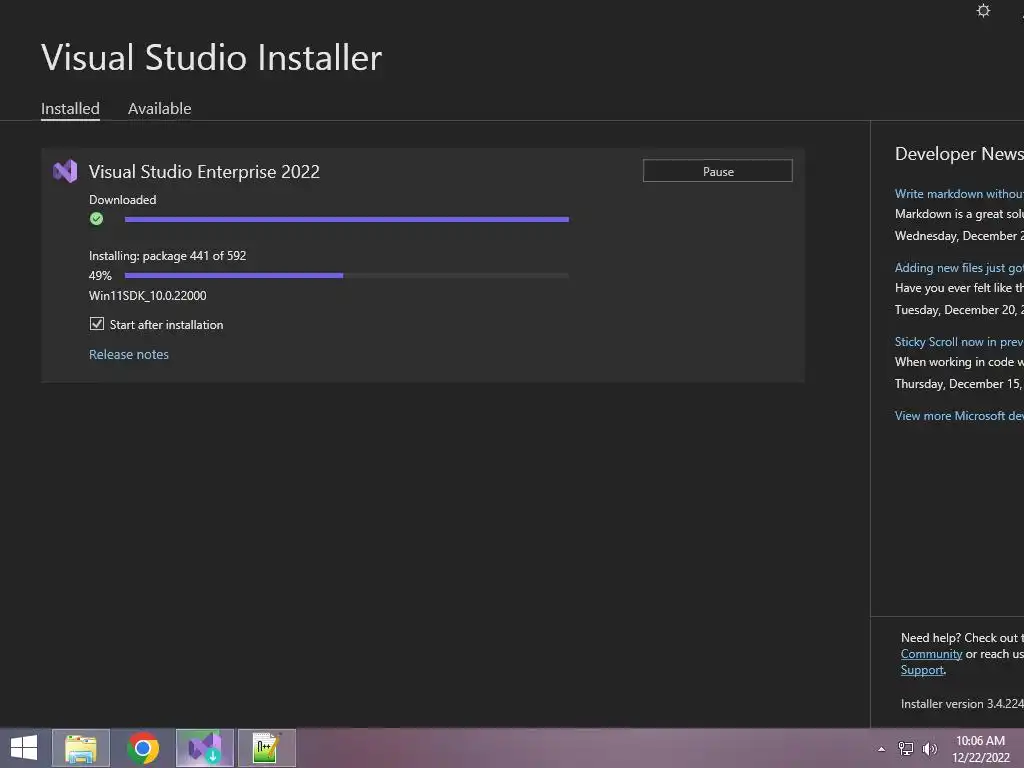The height and width of the screenshot is (768, 1024).
Task: Uncheck Start after installation checkbox
Action: 97,324
